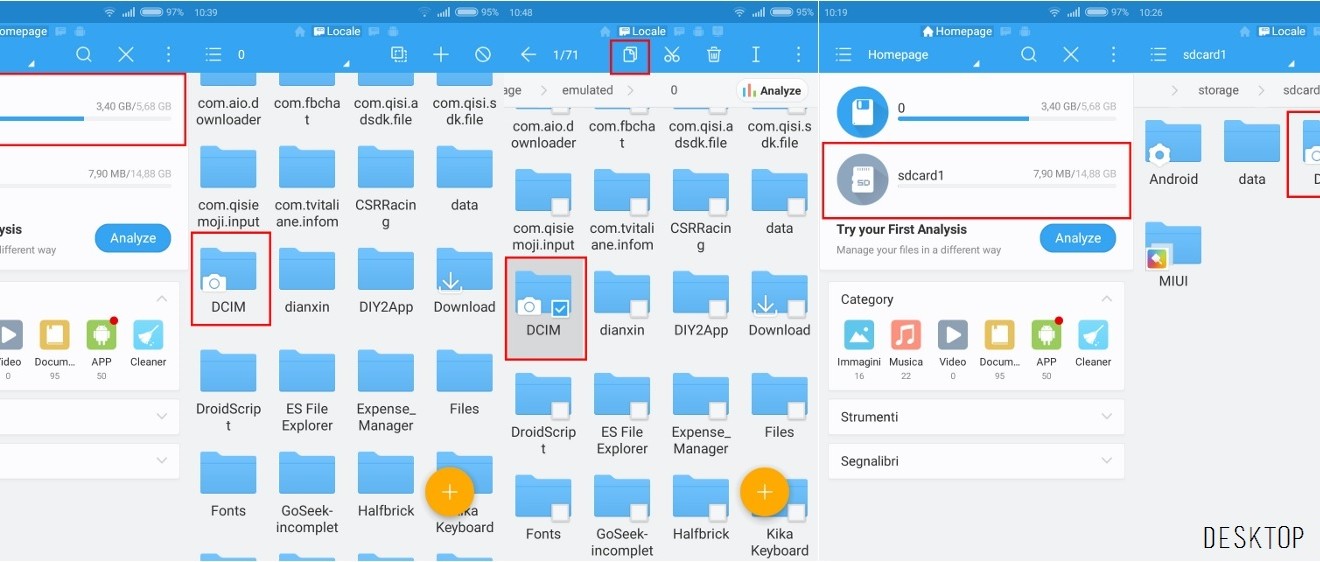Open the Halfbrick folder without a checkbox
The height and width of the screenshot is (562, 1320).
click(x=385, y=474)
